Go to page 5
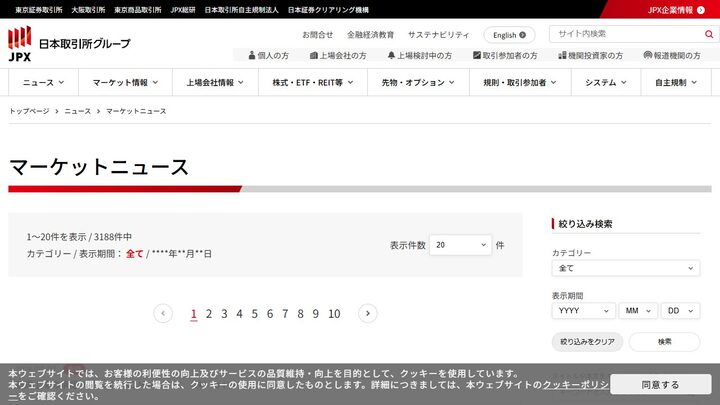 pos(254,314)
